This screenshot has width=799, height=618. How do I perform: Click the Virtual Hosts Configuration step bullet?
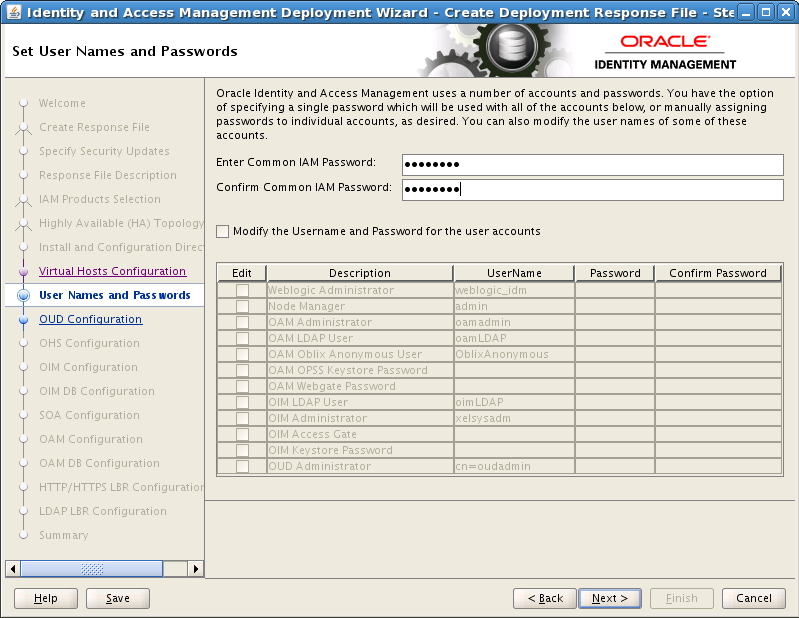coord(23,272)
